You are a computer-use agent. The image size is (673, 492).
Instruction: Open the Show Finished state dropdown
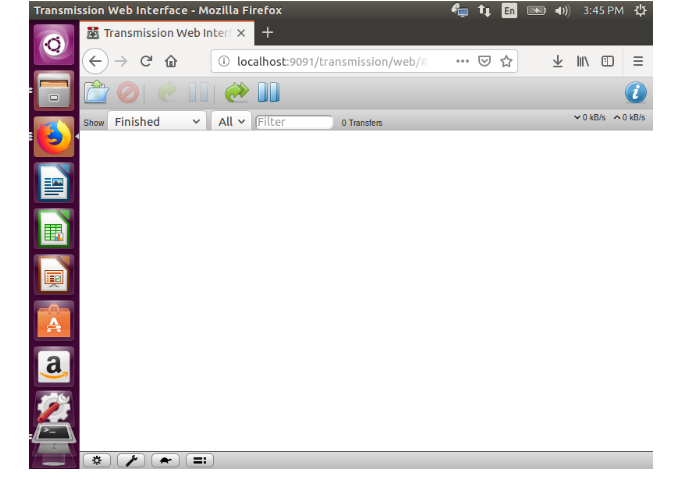pyautogui.click(x=157, y=122)
